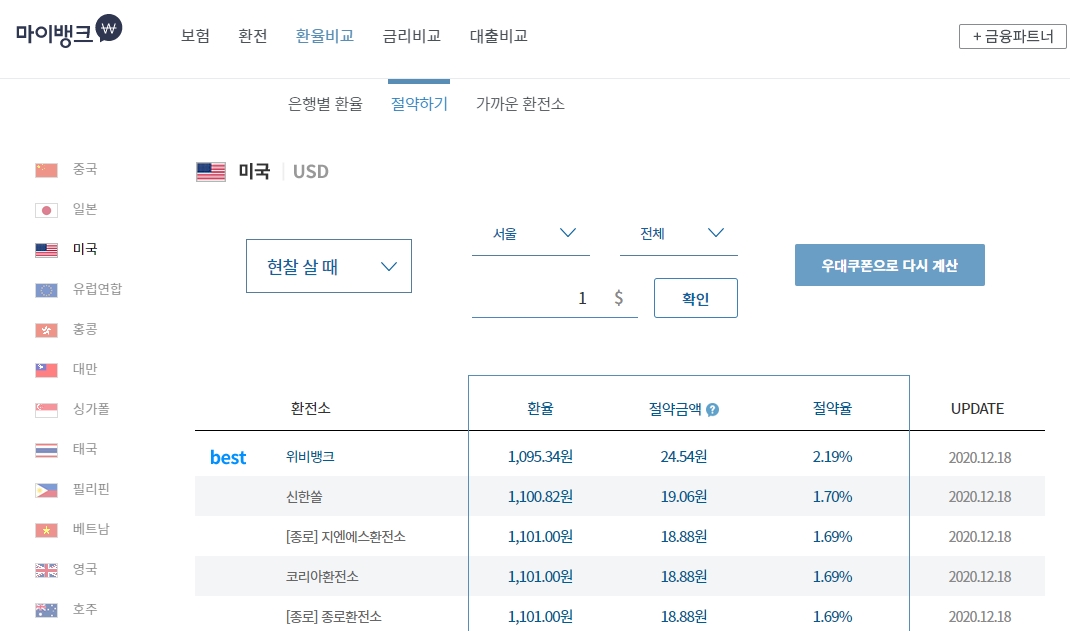Select the Taiwan flag icon

46,370
